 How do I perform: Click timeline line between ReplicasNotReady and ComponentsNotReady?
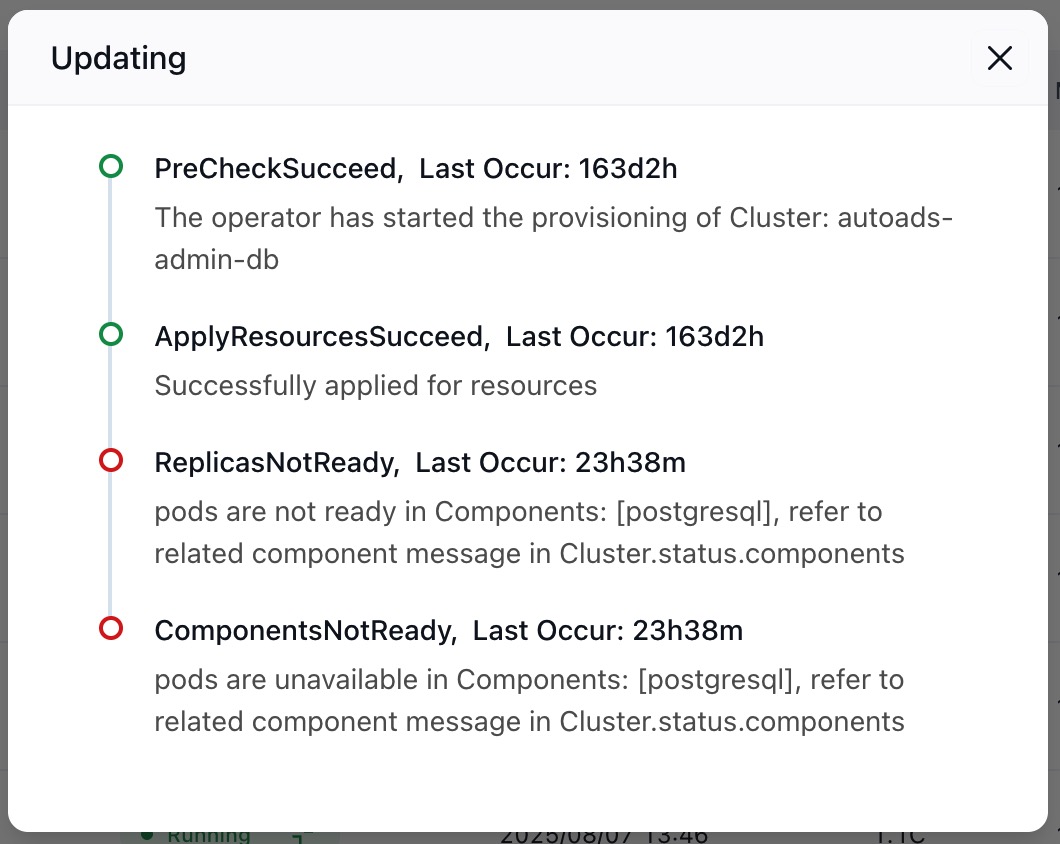pos(111,545)
